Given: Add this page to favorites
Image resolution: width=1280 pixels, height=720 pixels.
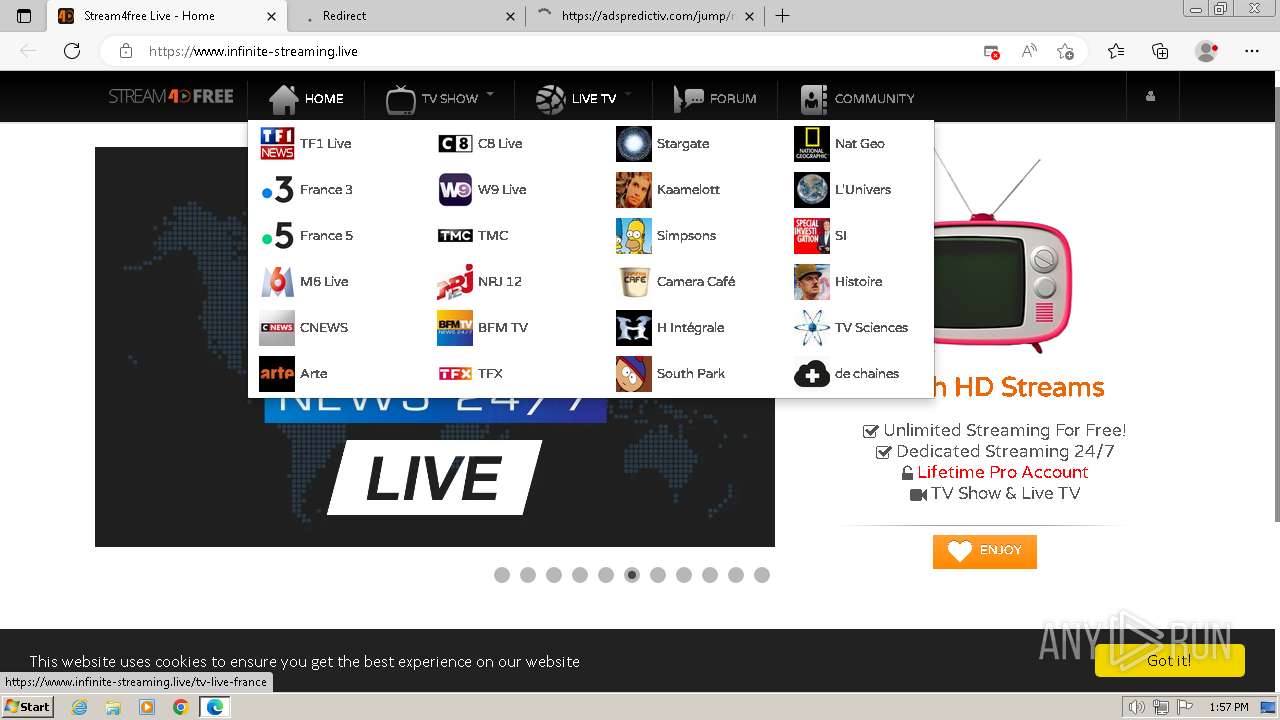Looking at the screenshot, I should (1065, 51).
